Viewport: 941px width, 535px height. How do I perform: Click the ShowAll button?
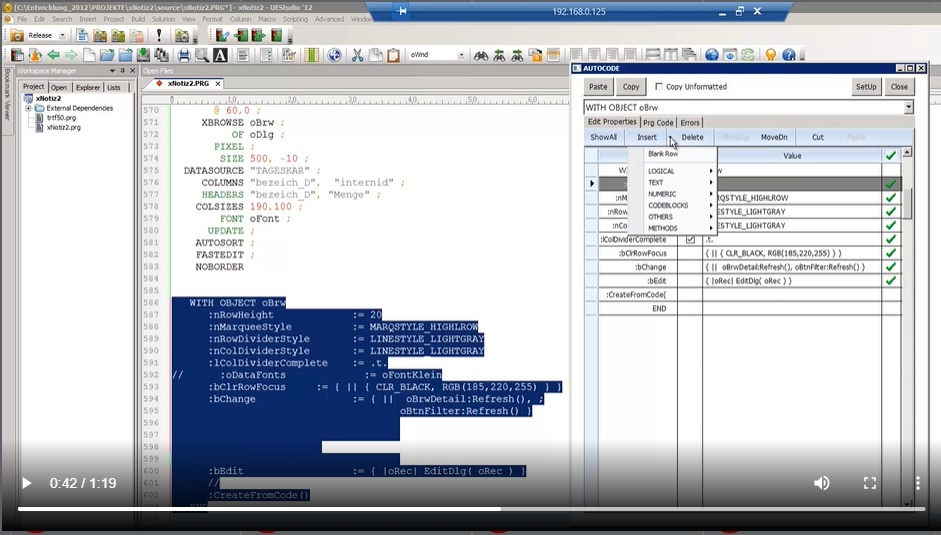point(603,137)
